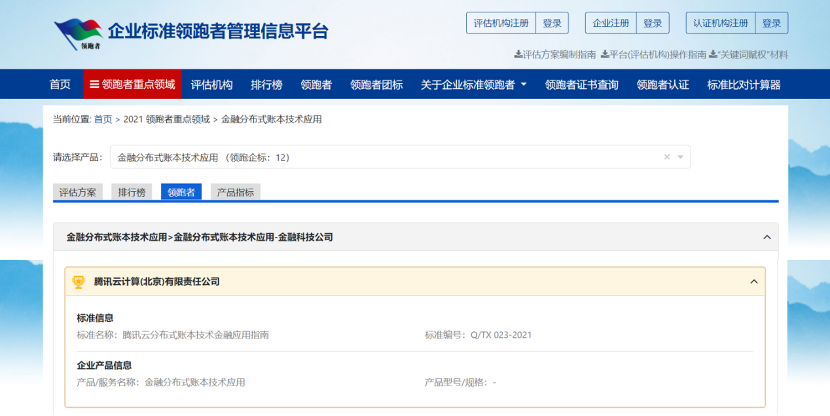Click the 企业标准领跑者管理信息平台 site title
830x416 pixels.
coord(218,31)
